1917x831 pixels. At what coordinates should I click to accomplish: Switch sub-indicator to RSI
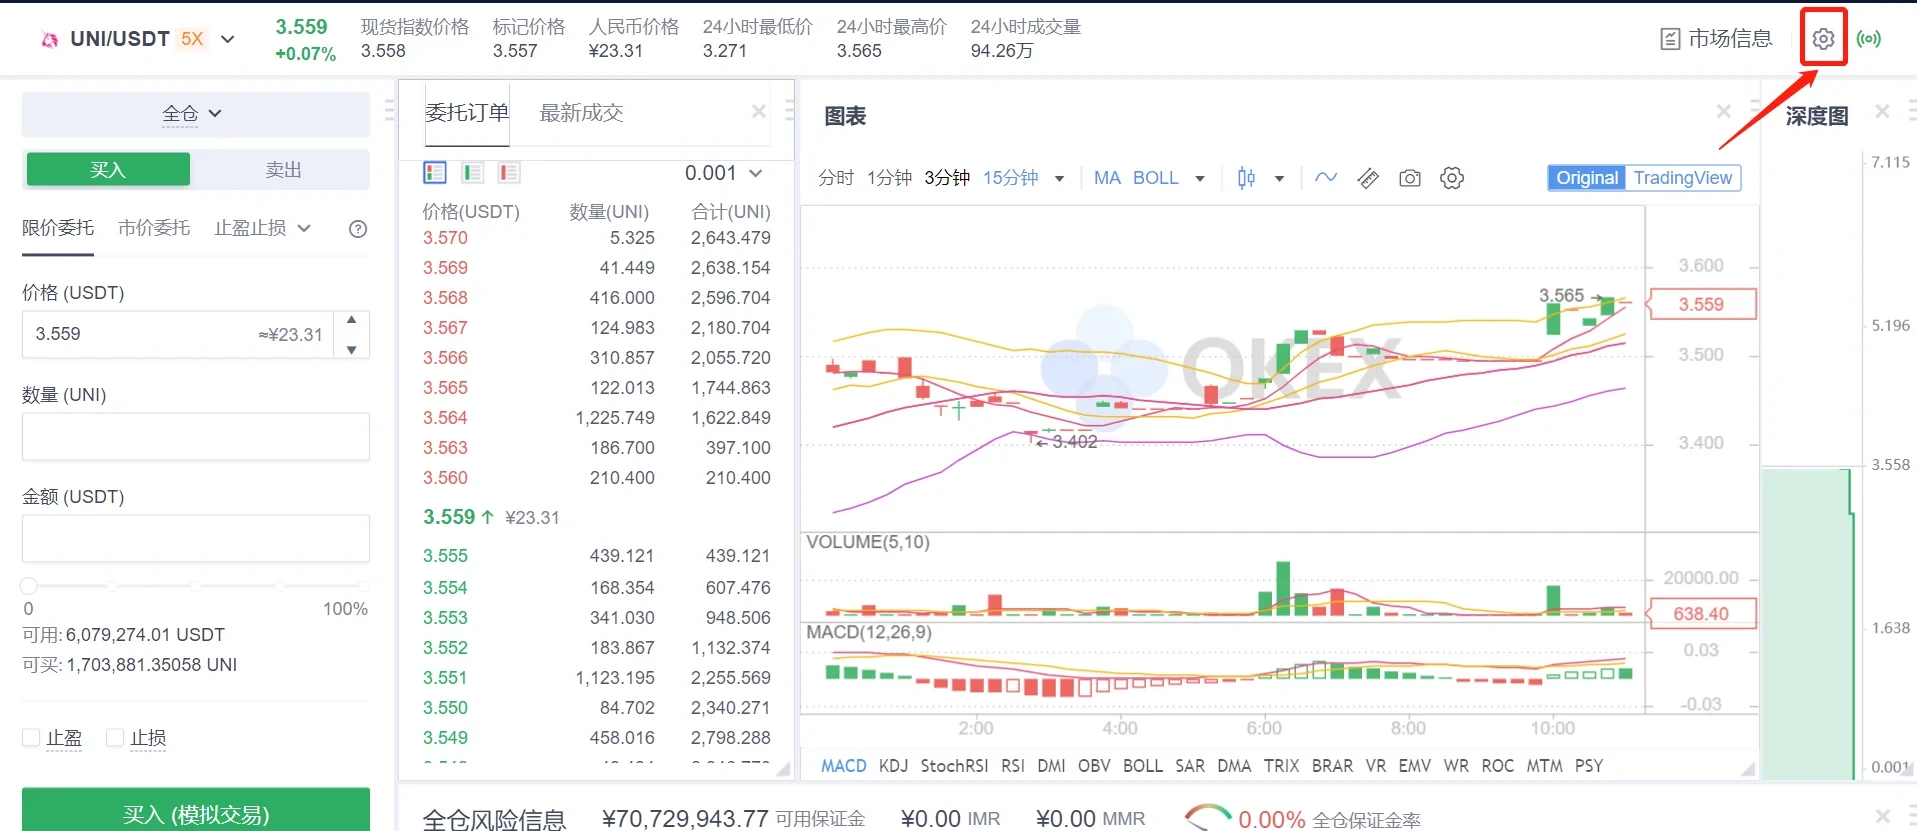pyautogui.click(x=1013, y=766)
